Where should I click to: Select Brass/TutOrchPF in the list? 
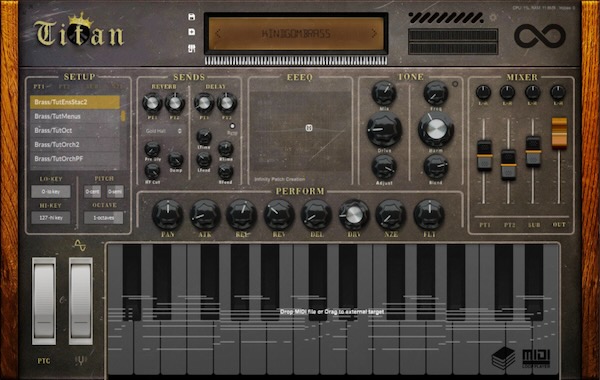pyautogui.click(x=75, y=159)
